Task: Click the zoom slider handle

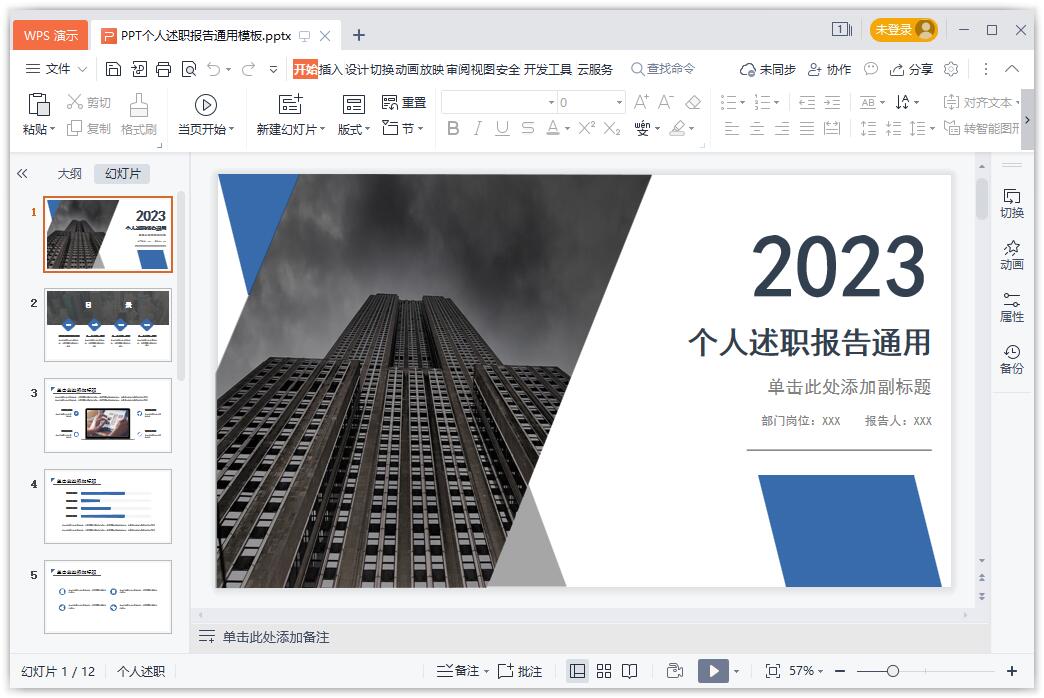Action: pyautogui.click(x=893, y=671)
